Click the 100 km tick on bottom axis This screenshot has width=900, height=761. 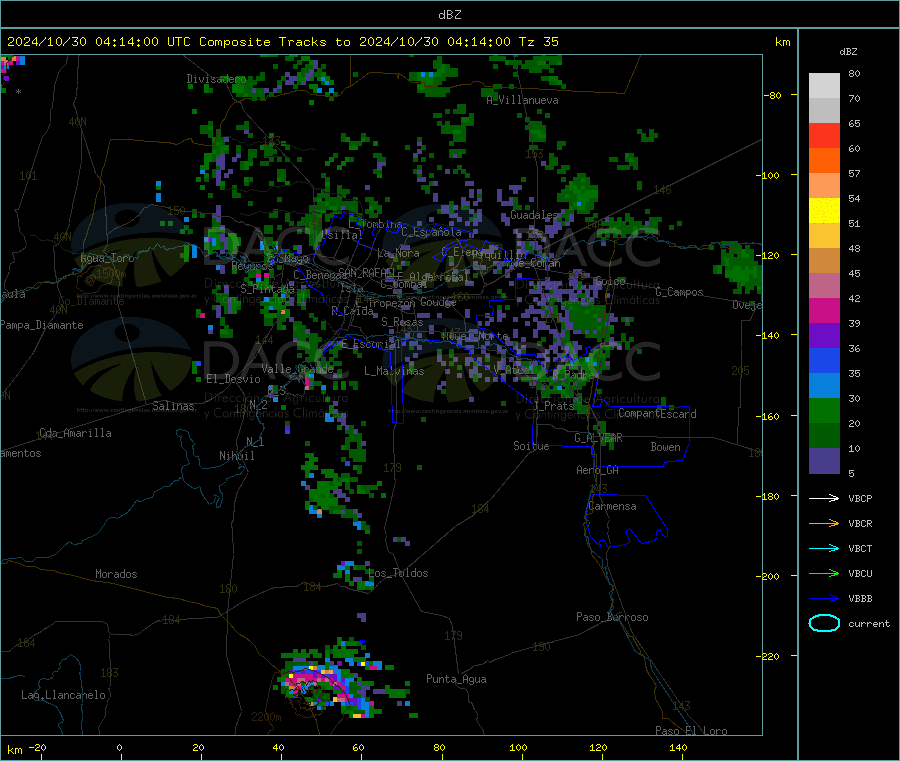point(518,747)
